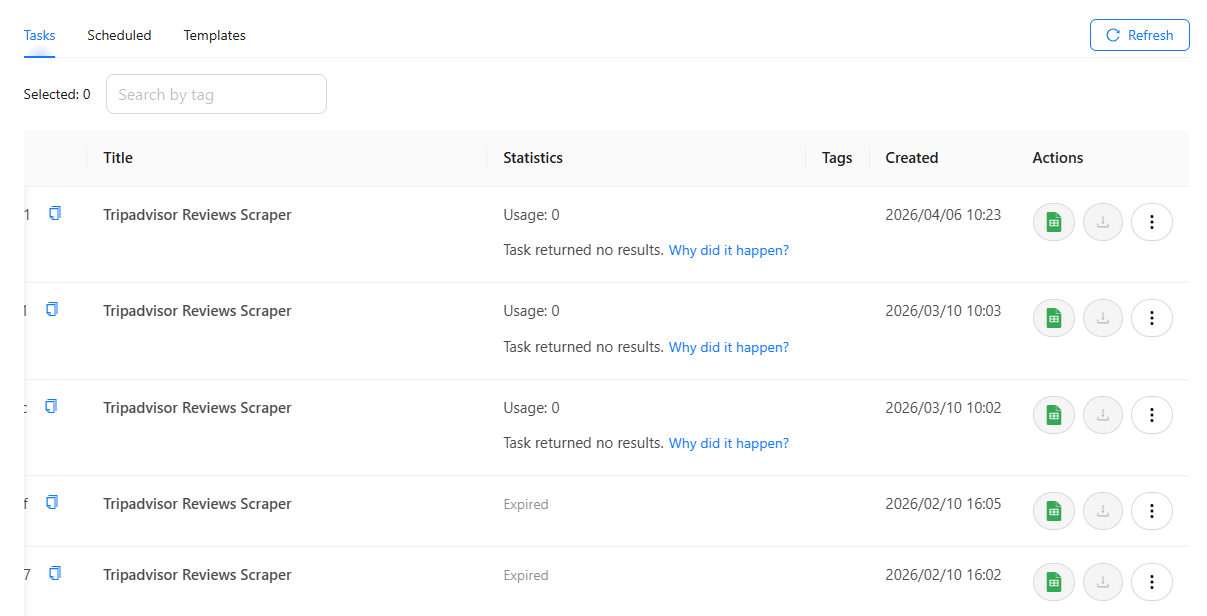The image size is (1207, 616).
Task: Open more actions menu for 2026/04/06 10:23 task
Action: coord(1151,222)
